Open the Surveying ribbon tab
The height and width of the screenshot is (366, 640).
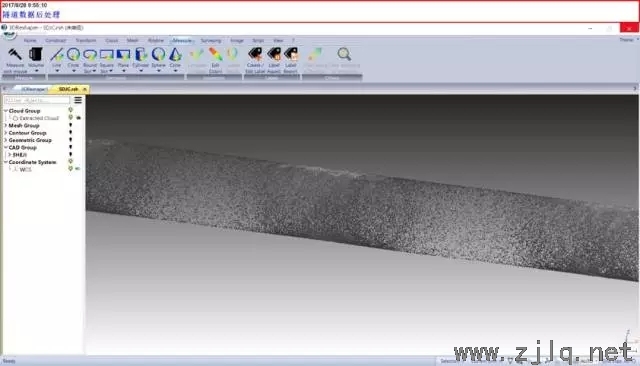211,40
